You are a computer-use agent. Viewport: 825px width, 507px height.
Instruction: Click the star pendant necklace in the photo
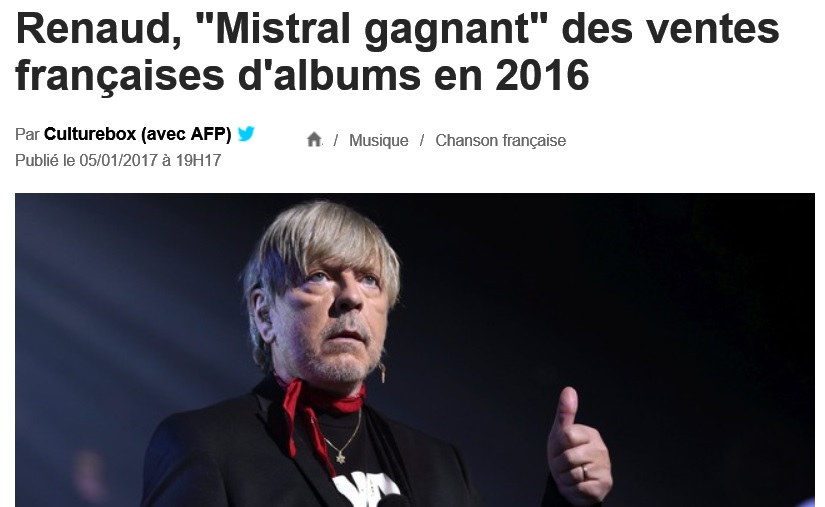pos(340,459)
